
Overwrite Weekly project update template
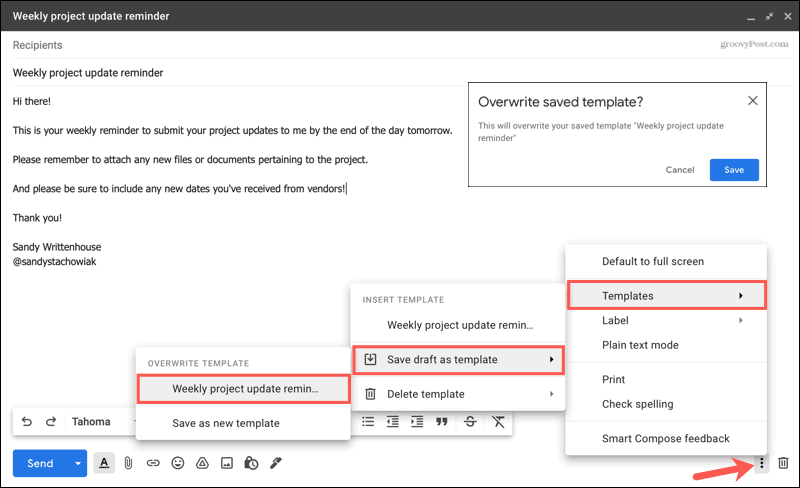tap(244, 389)
